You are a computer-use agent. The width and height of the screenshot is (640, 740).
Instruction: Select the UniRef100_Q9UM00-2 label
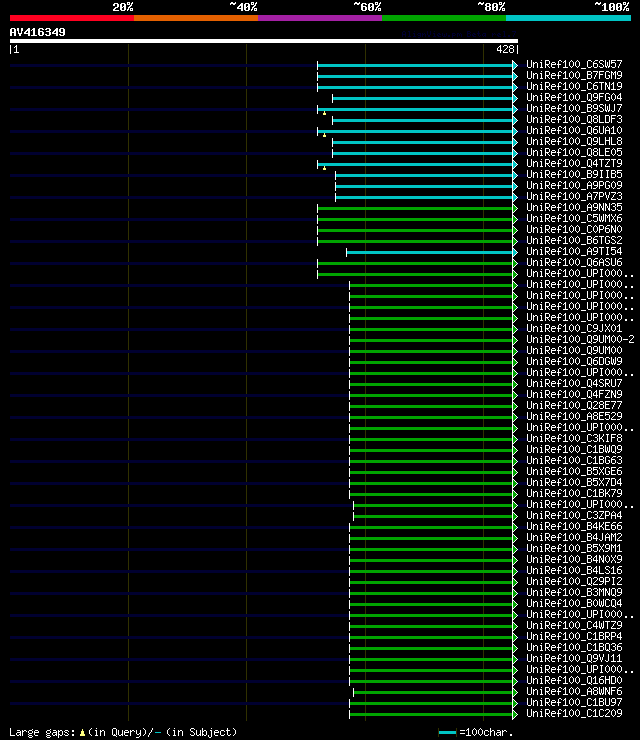pos(581,339)
